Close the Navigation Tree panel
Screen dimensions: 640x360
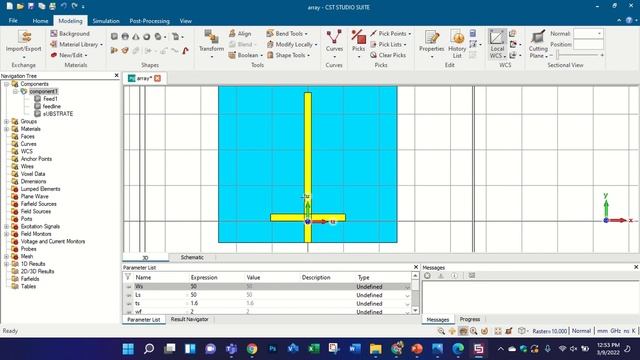116,76
